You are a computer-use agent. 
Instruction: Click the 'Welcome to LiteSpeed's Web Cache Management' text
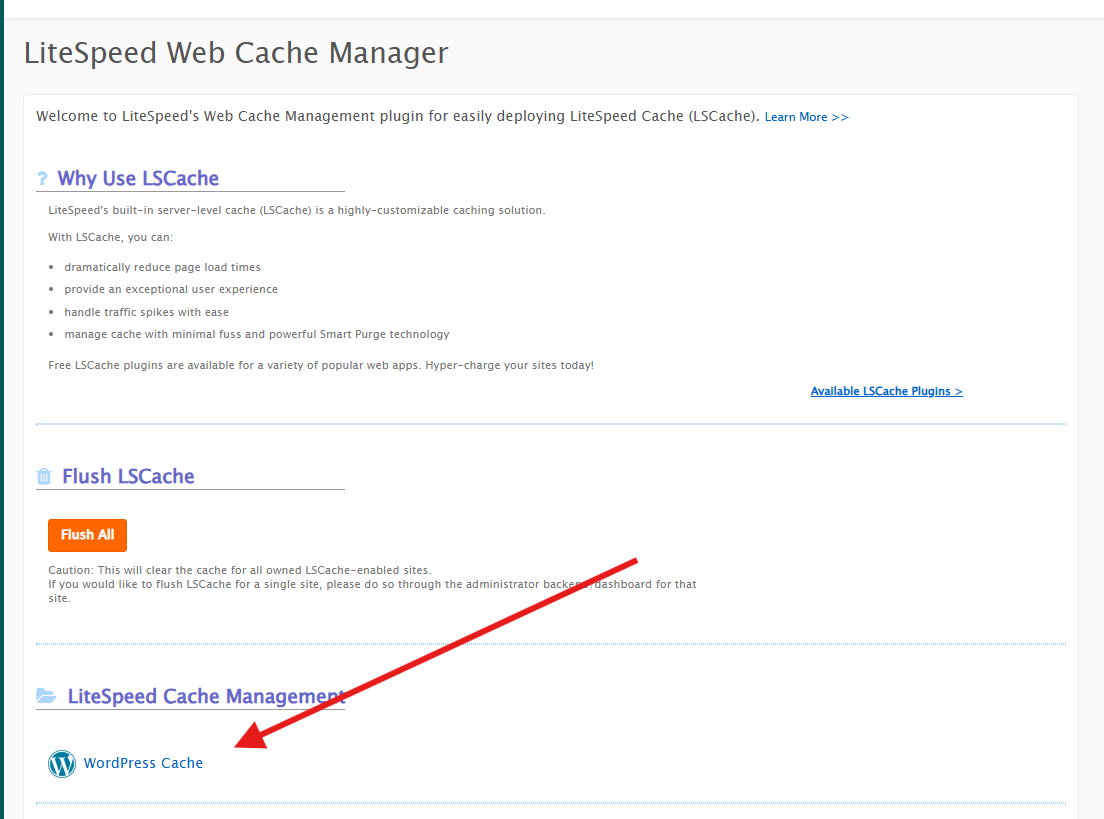(398, 116)
